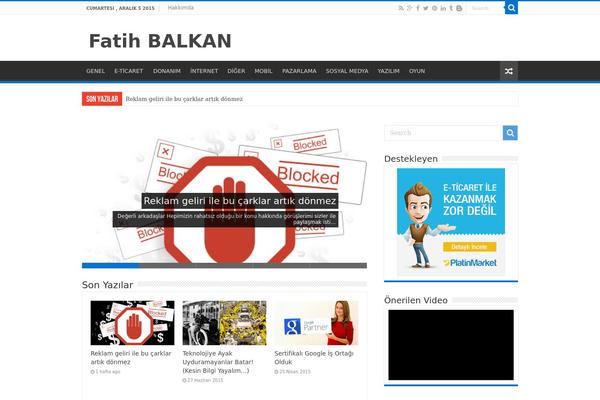Go to Fatih BALKAN site title
This screenshot has height=400, width=600.
(x=160, y=41)
